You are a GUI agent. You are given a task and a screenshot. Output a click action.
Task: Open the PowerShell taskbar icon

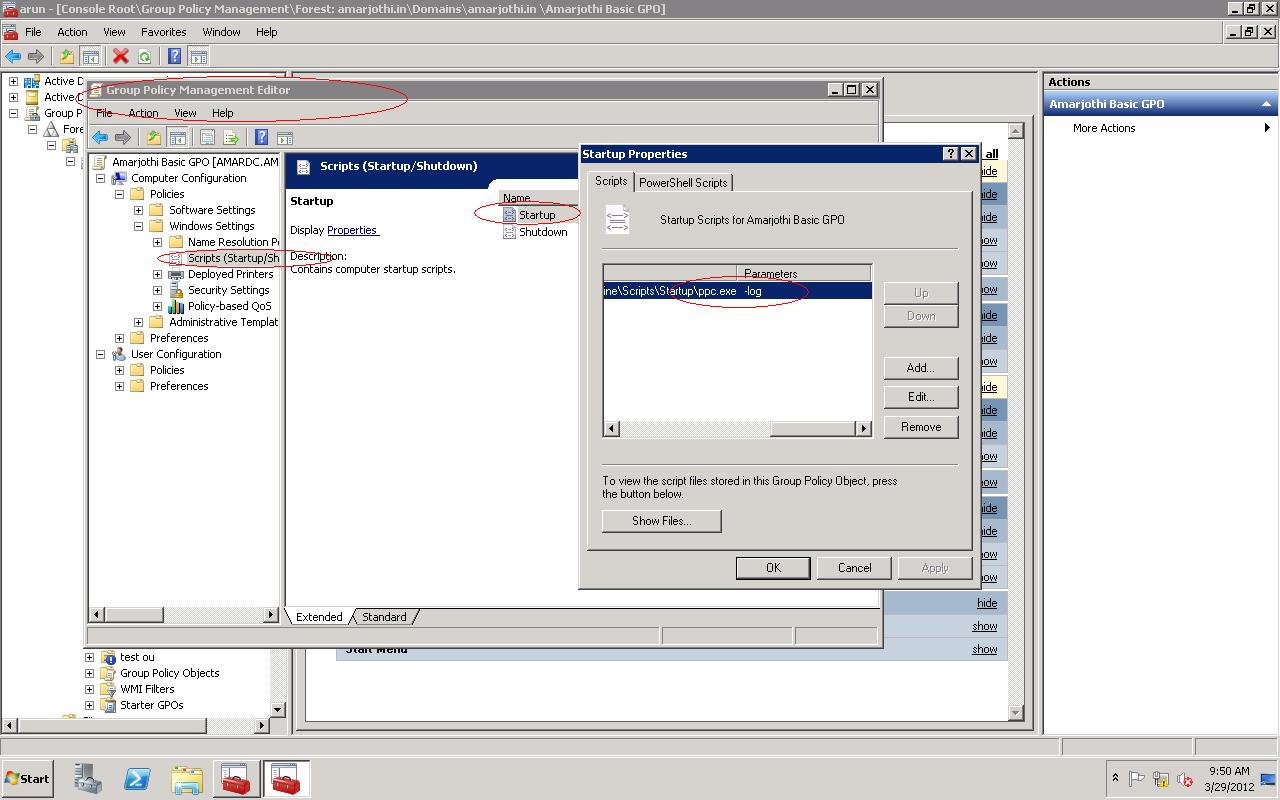coord(137,778)
